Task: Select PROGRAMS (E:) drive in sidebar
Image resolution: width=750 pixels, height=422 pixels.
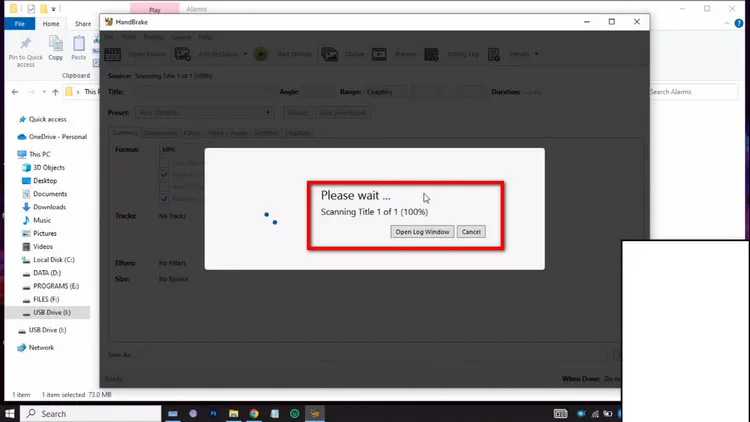Action: (56, 286)
